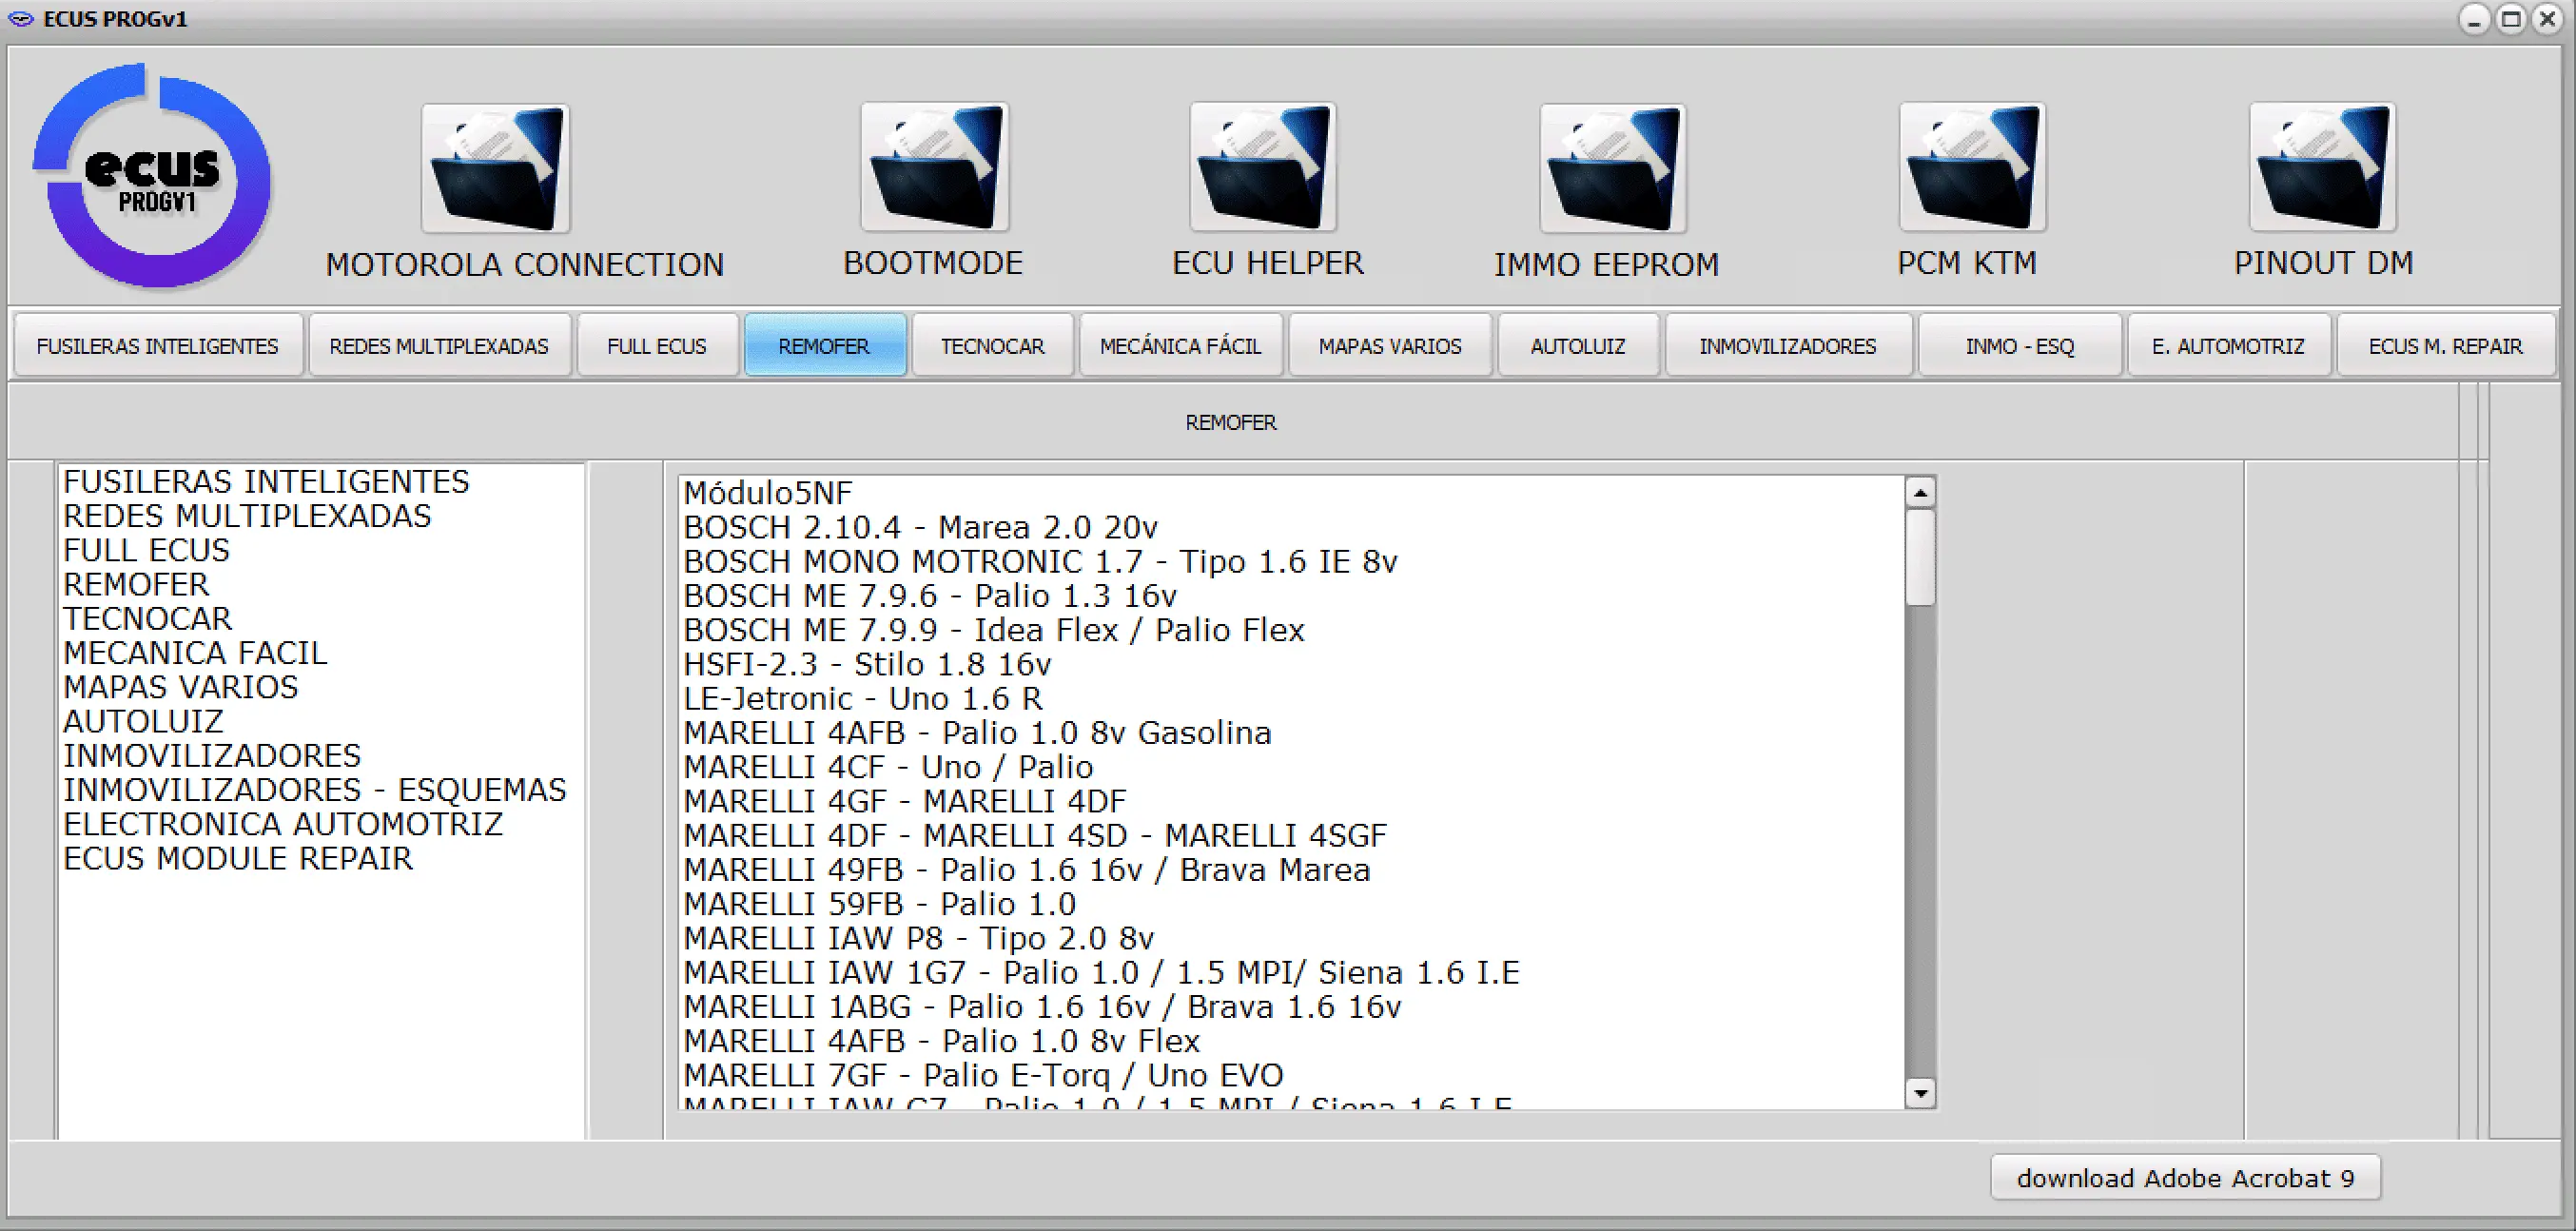Select LE-Jetronic - Uno 1.6 R
The height and width of the screenshot is (1231, 2576).
tap(863, 698)
